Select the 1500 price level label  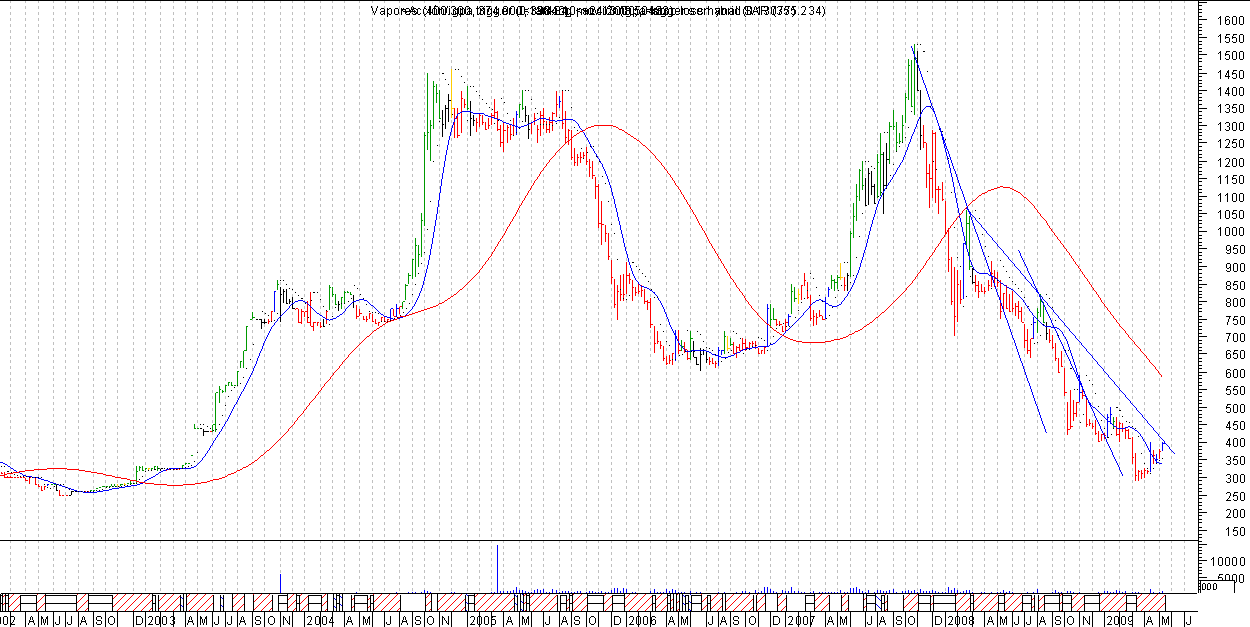[1231, 56]
